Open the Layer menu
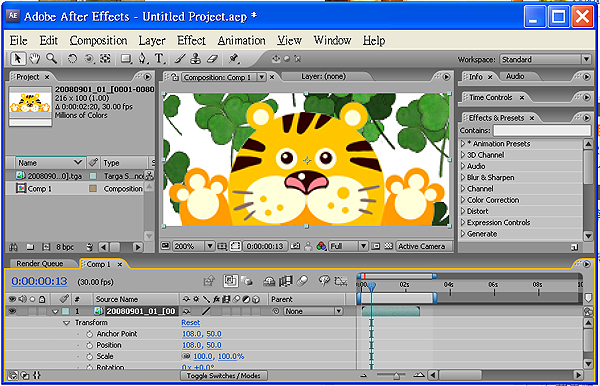 pos(152,41)
